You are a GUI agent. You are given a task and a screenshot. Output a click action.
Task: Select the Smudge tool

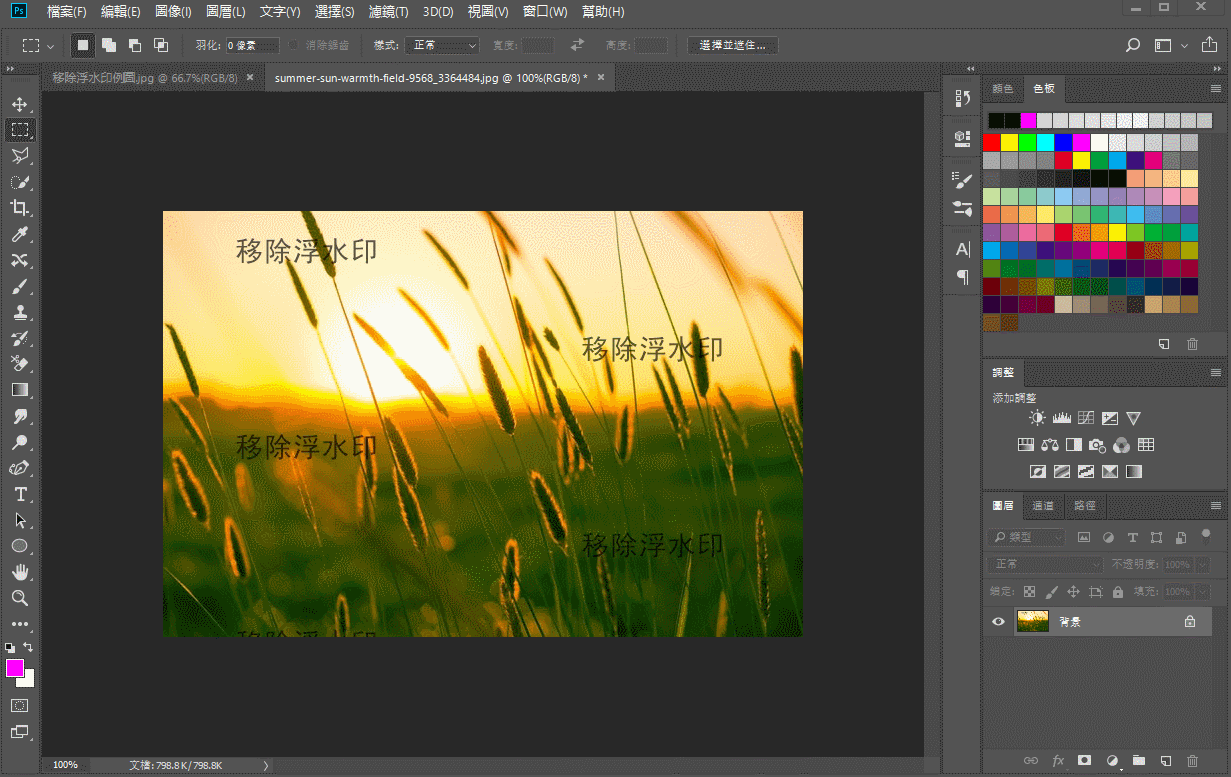(x=19, y=416)
